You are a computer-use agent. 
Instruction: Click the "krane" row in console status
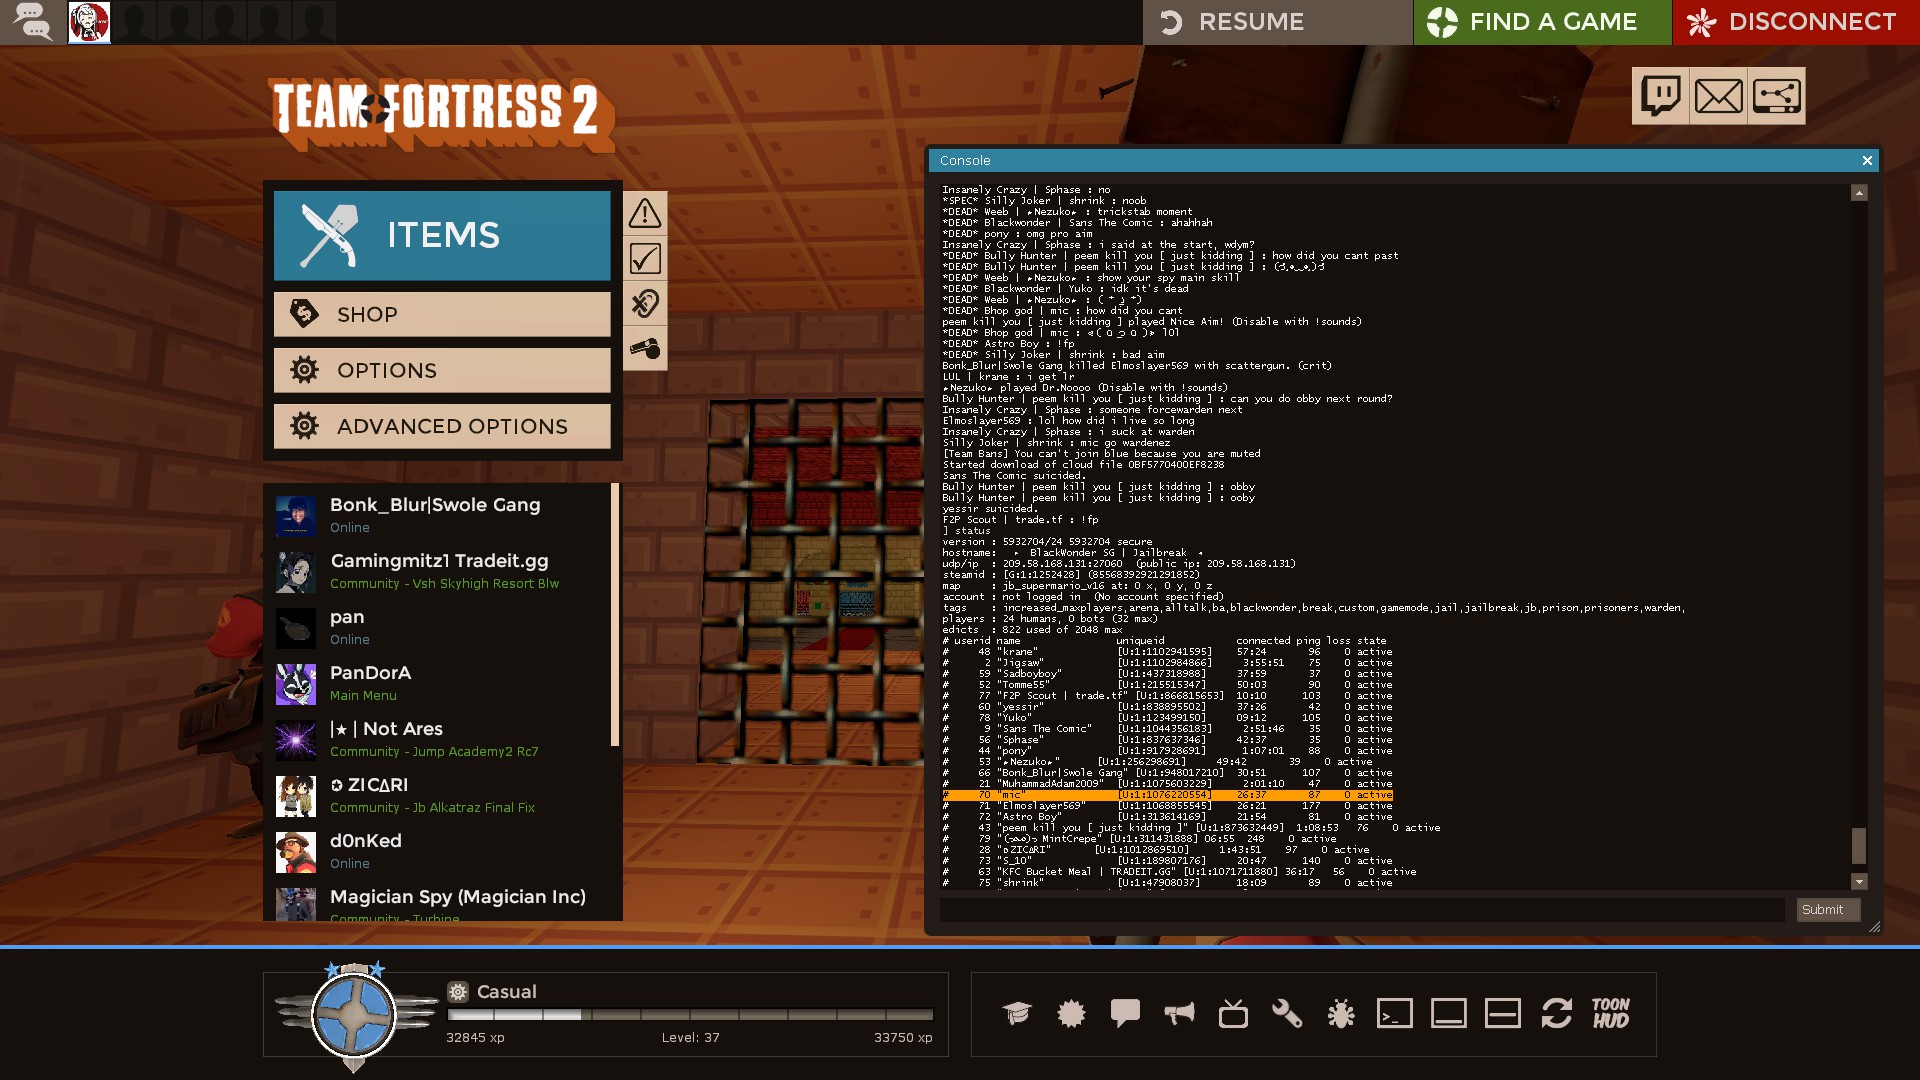[x=1167, y=652]
